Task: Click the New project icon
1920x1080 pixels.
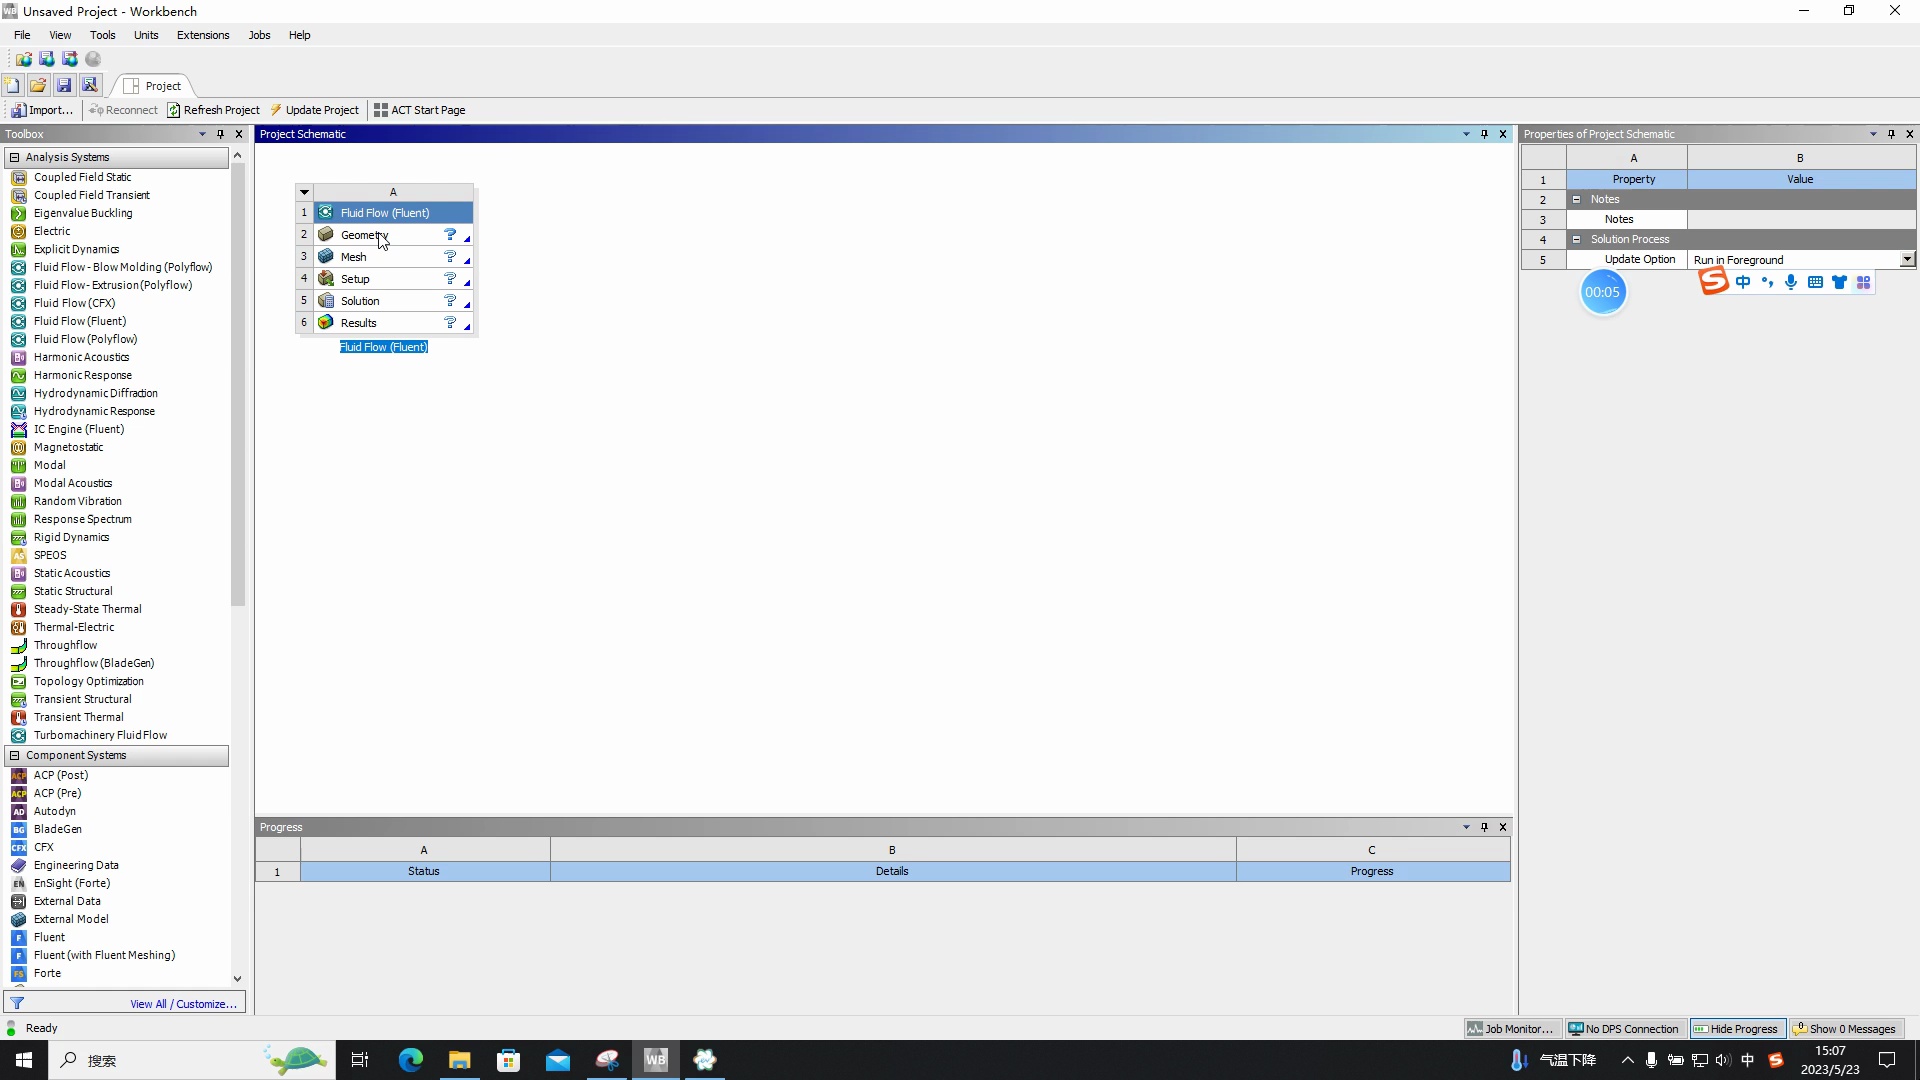Action: point(13,86)
